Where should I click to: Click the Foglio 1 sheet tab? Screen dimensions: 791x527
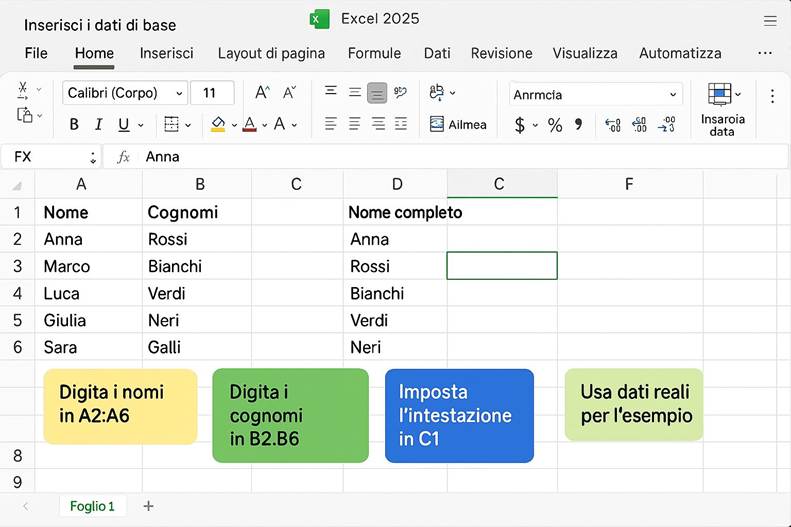tap(92, 506)
